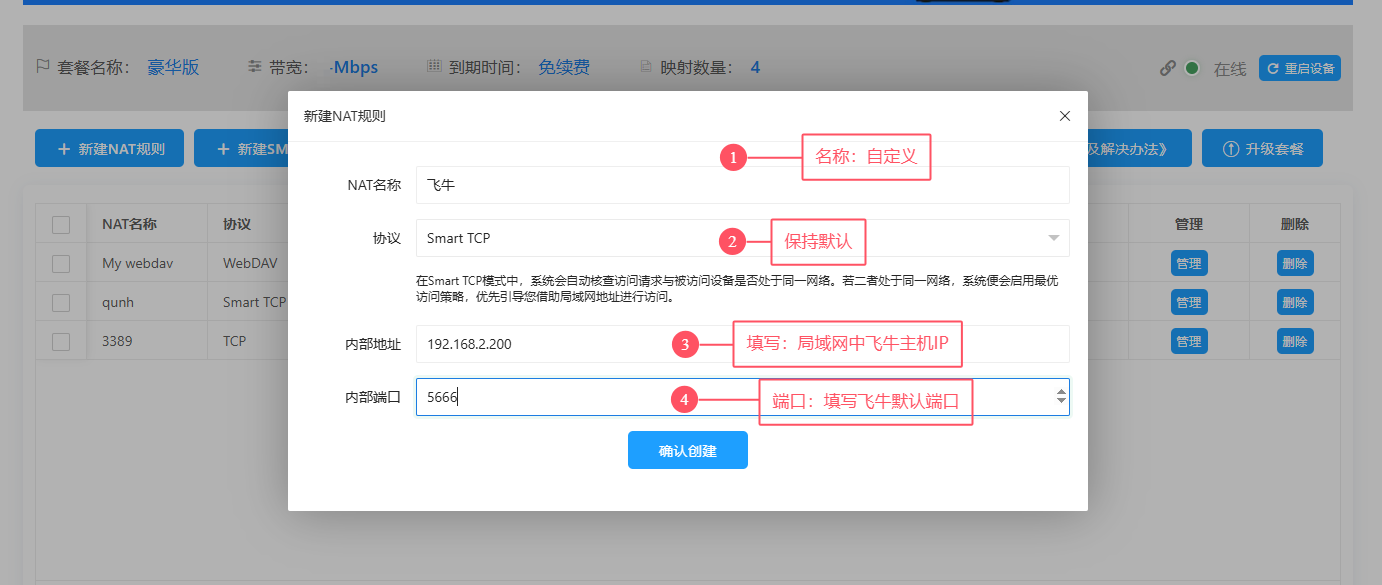Image resolution: width=1382 pixels, height=585 pixels.
Task: Click the document icon beside 映射数量
Action: pos(646,67)
